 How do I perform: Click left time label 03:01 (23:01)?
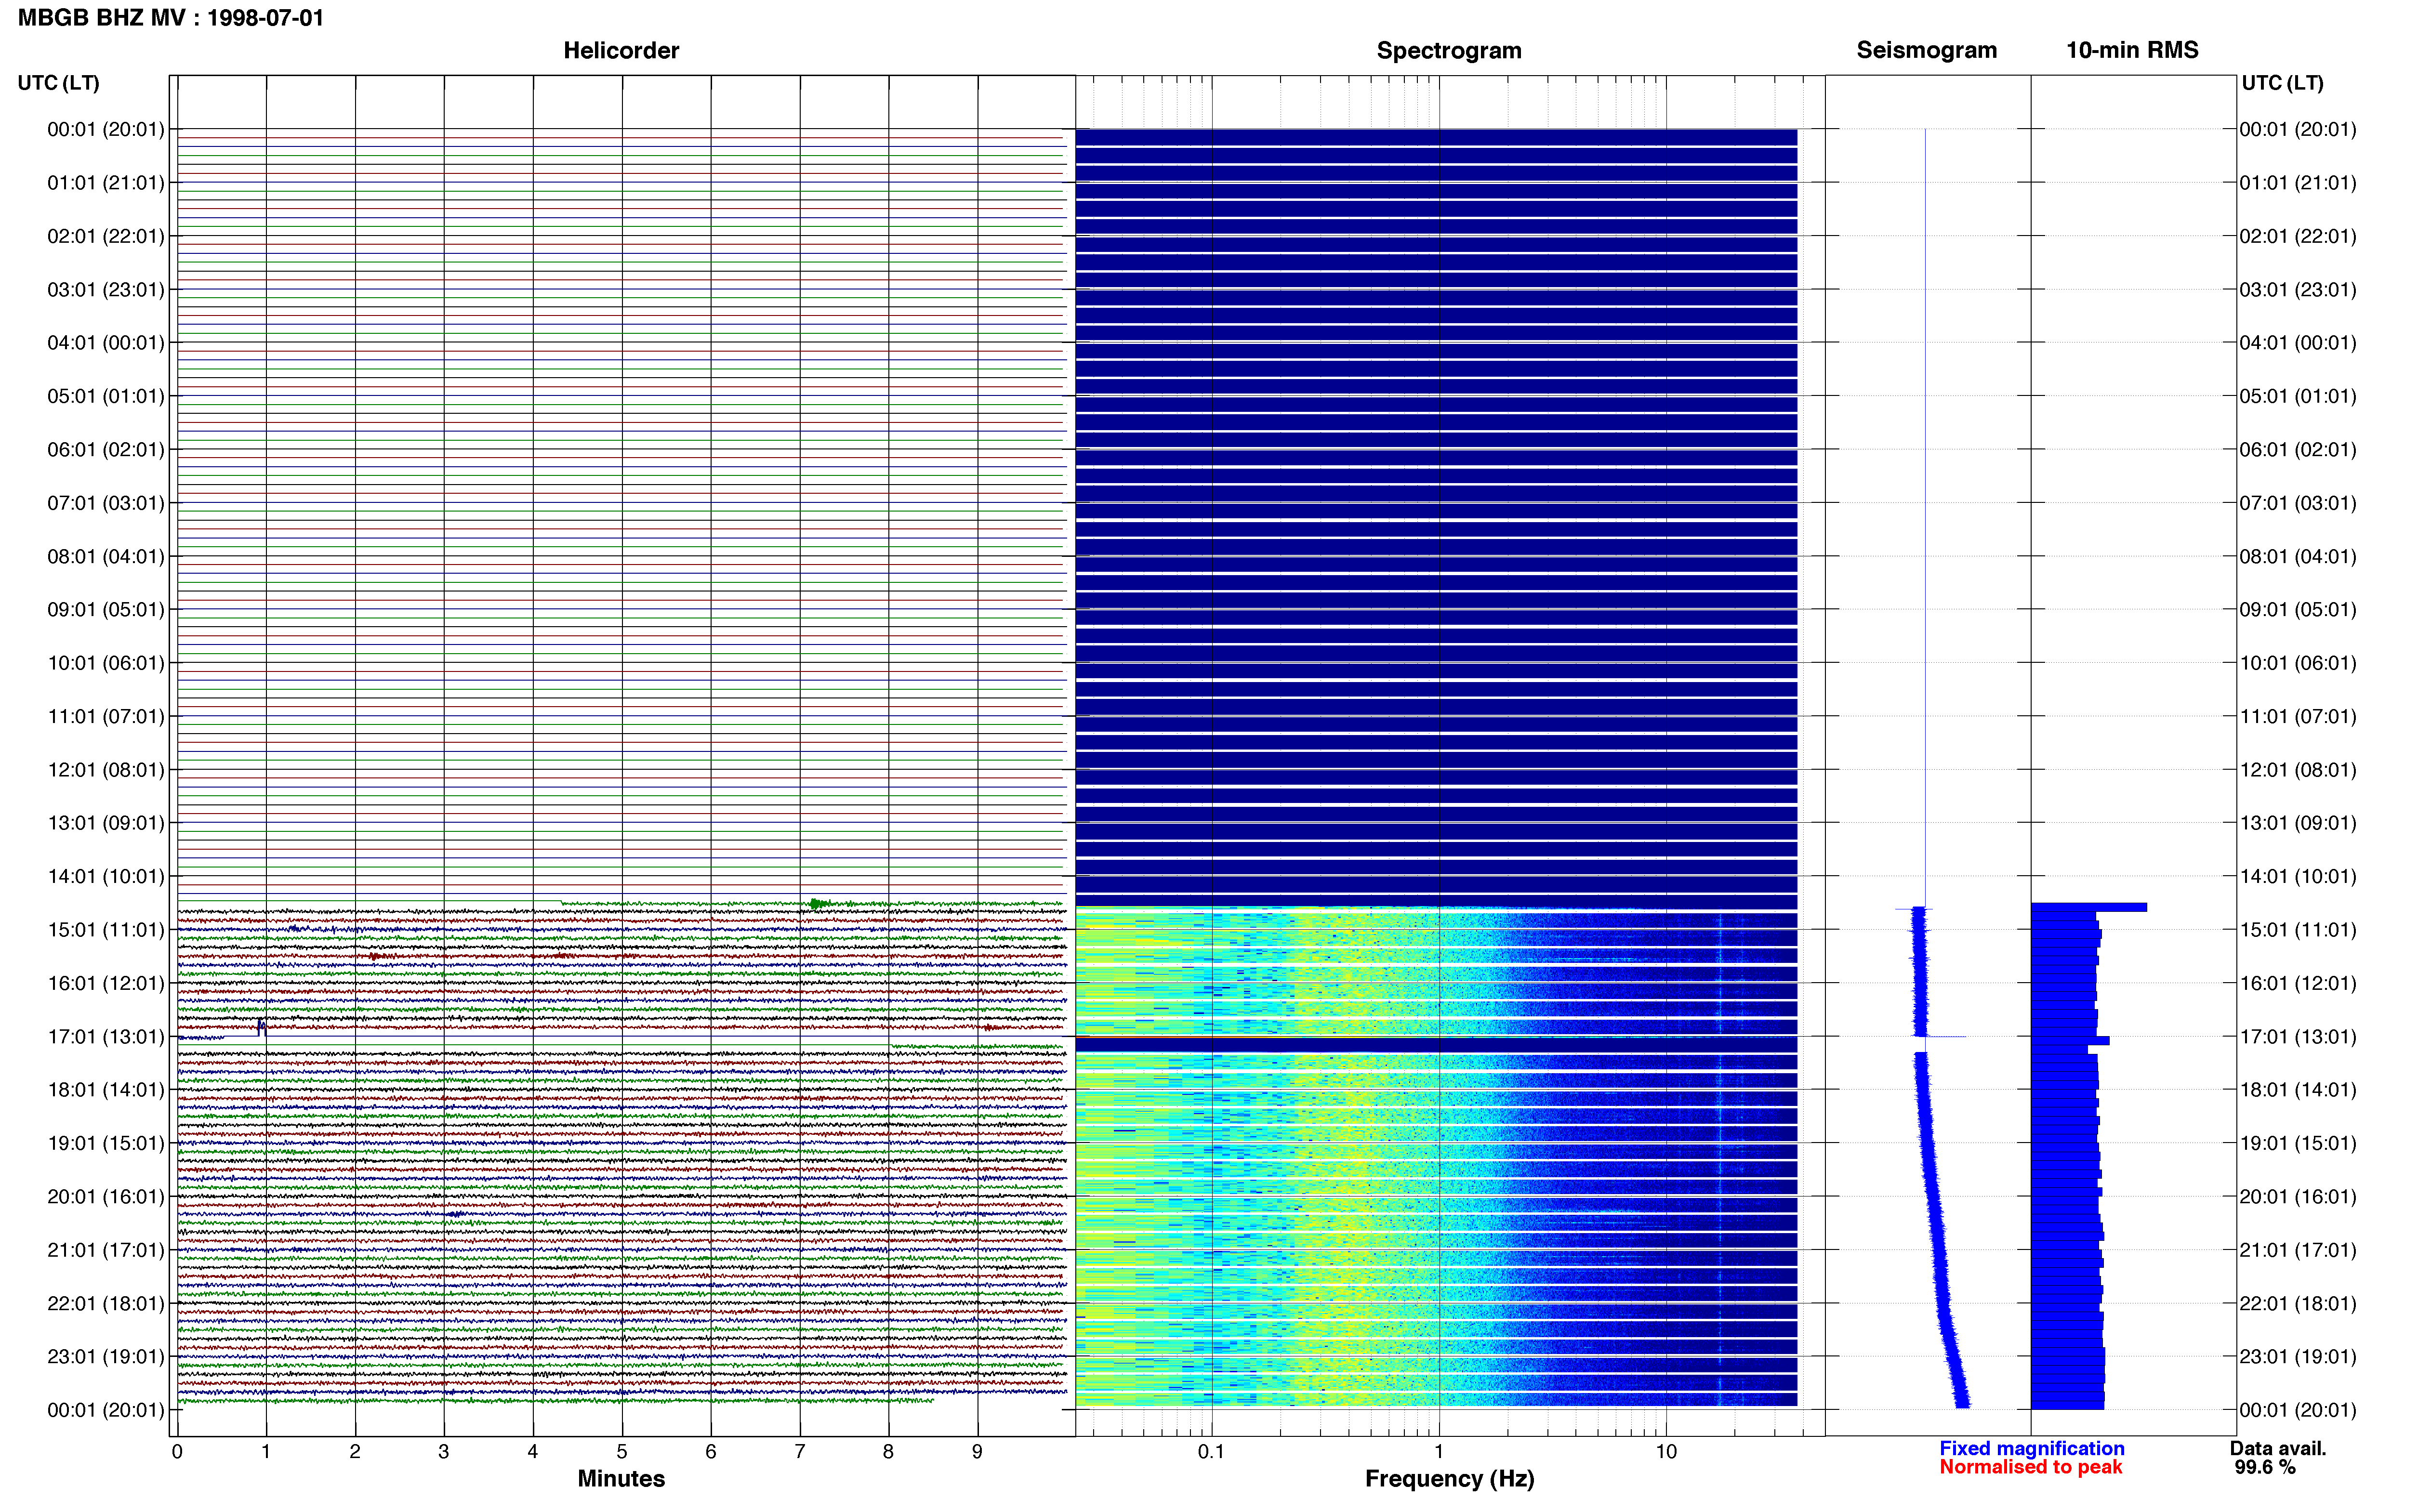click(x=106, y=290)
